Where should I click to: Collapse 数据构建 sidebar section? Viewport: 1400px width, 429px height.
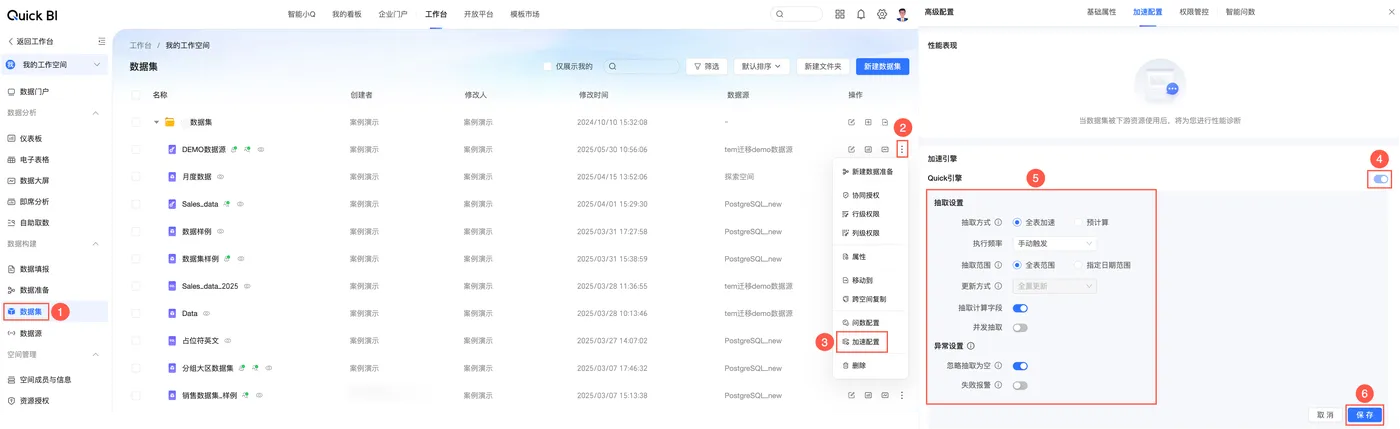96,244
